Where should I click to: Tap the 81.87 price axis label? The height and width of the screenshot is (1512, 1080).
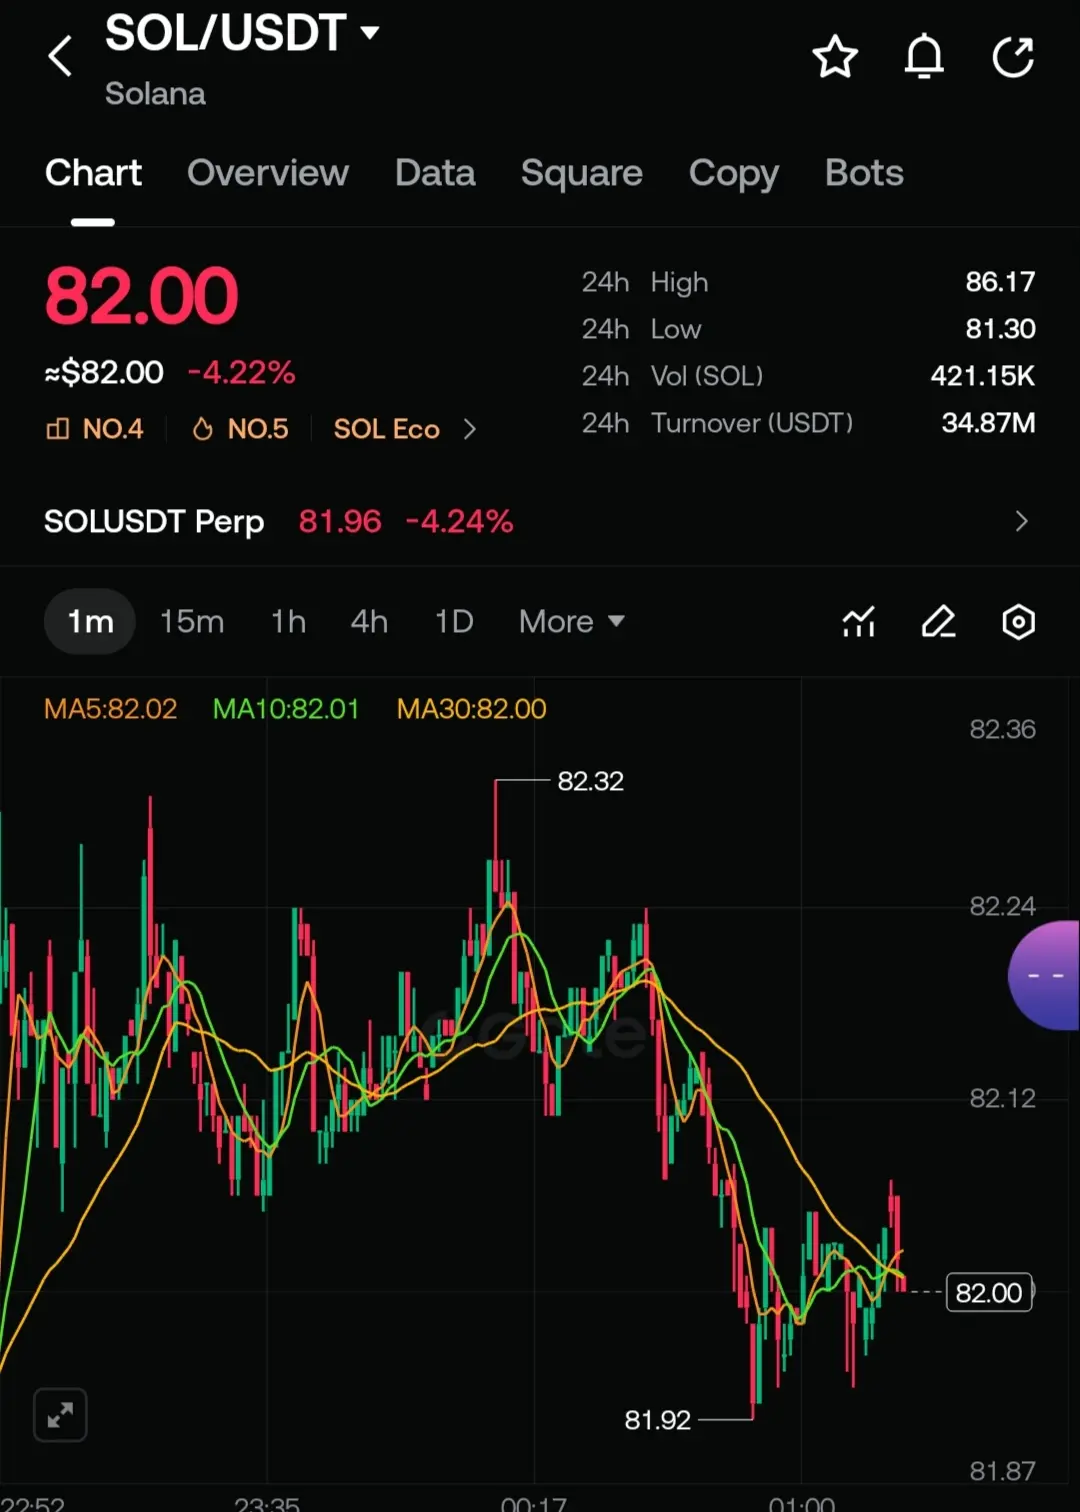[1002, 1471]
